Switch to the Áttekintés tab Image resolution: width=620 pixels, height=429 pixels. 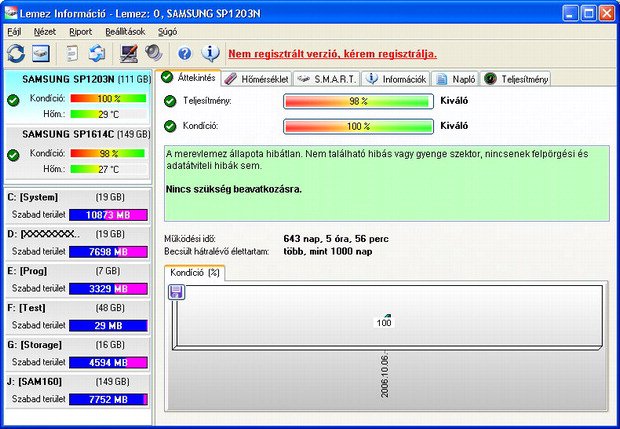(x=188, y=77)
